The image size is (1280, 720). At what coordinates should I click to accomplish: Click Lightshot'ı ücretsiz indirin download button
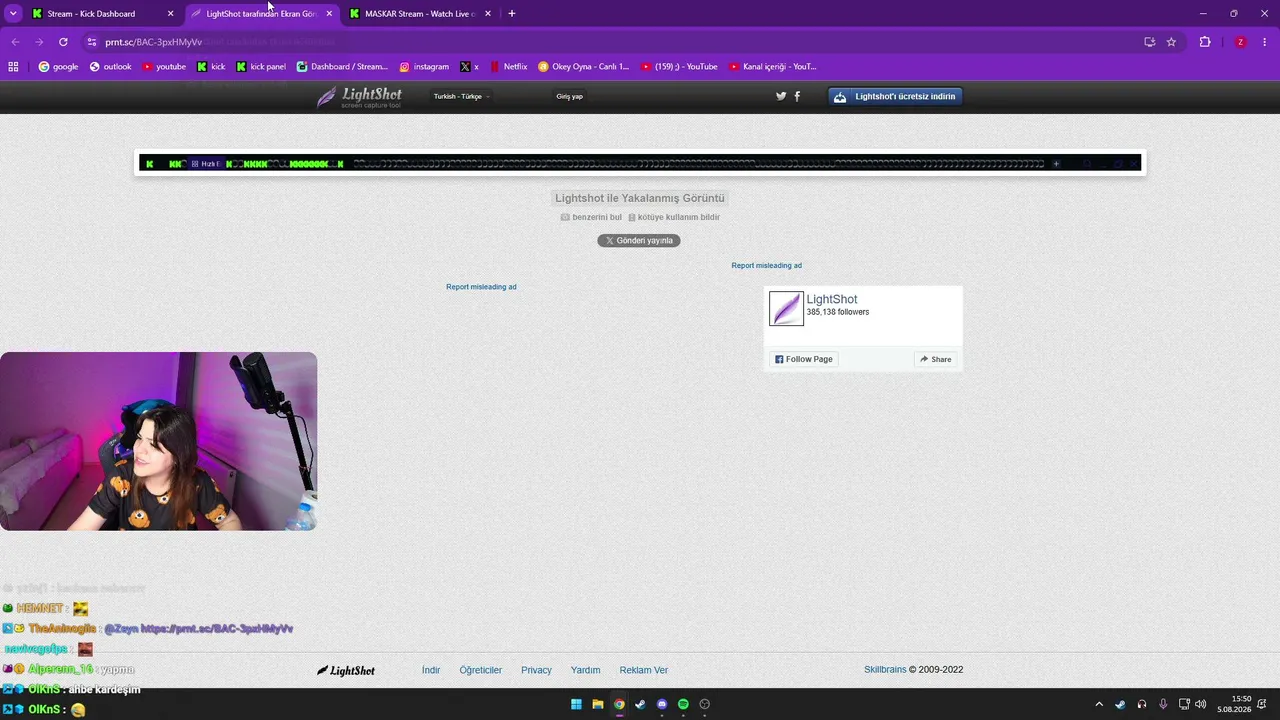[895, 96]
